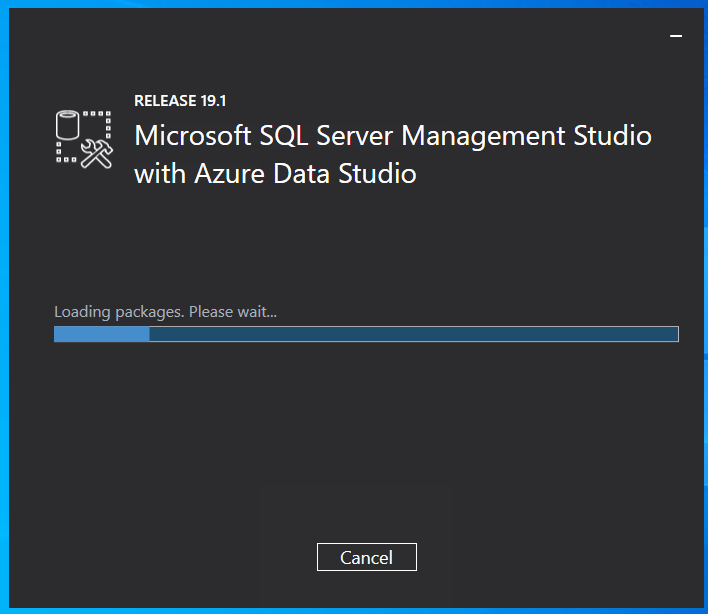Screen dimensions: 708x614
Task: Click the word 'Management' in the title
Action: tap(483, 136)
